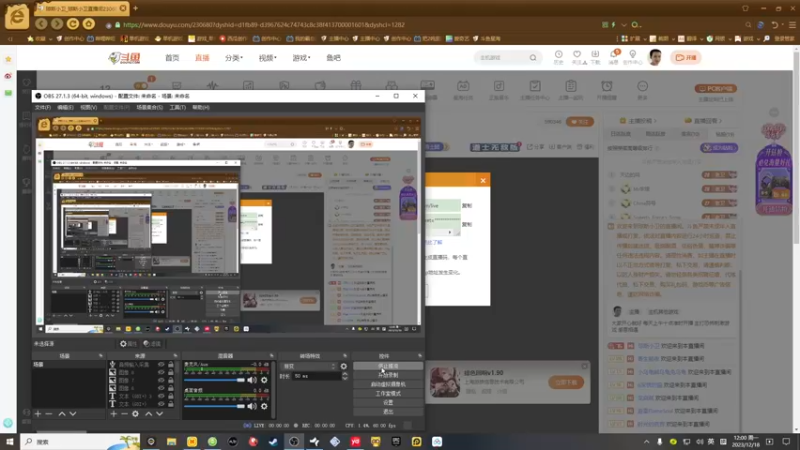Image resolution: width=800 pixels, height=450 pixels.
Task: Move source down in the sources list
Action: (159, 414)
